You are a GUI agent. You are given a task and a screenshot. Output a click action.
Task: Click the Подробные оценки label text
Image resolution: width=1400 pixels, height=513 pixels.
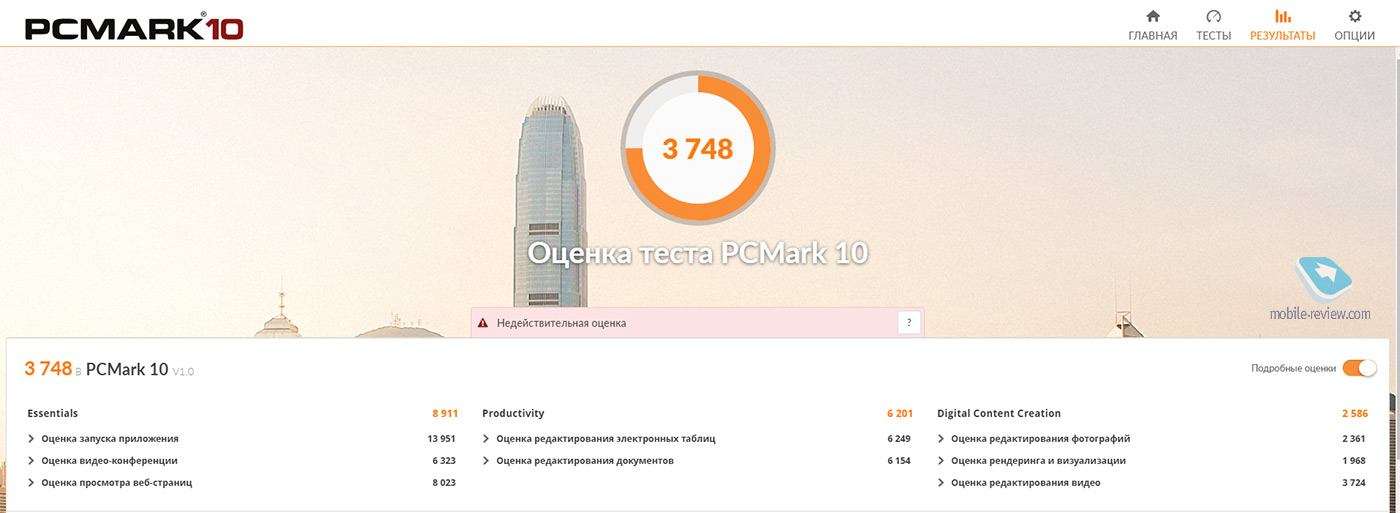coord(1293,368)
